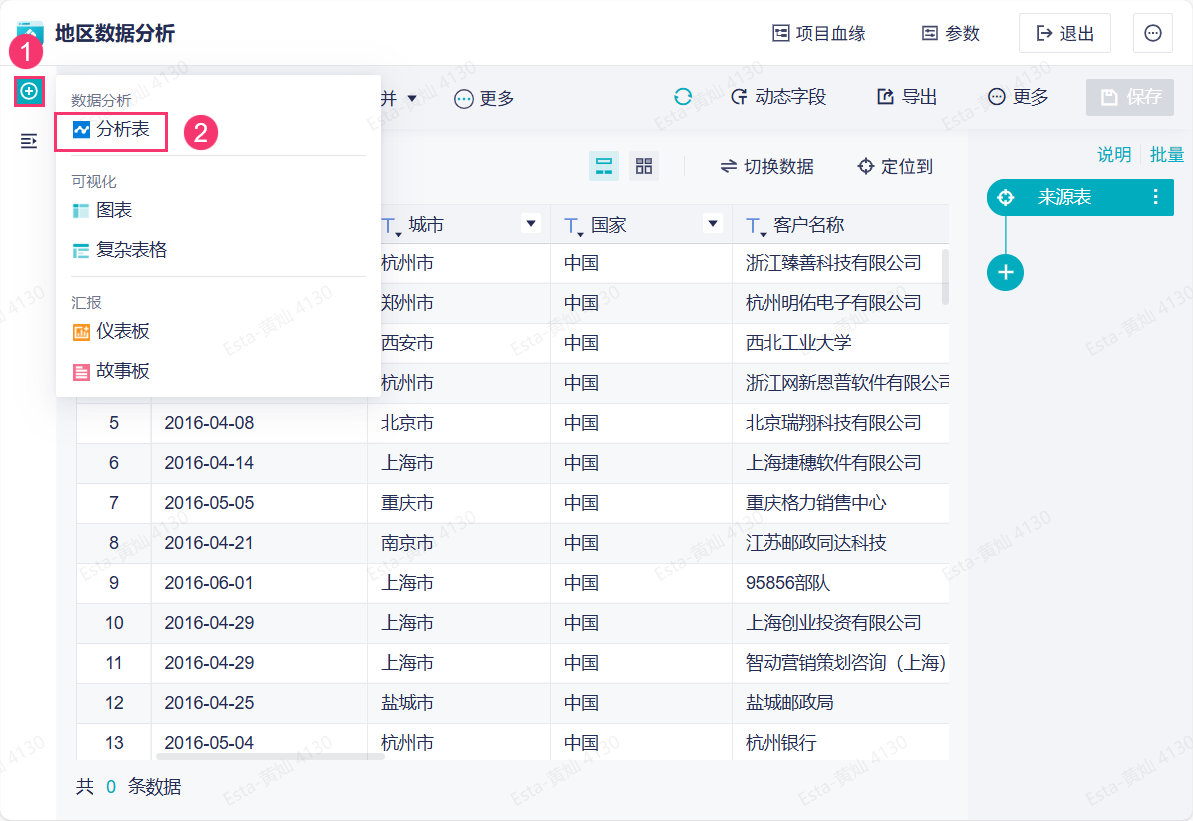Open the 来源表 node three-dot menu
Viewport: 1193px width, 821px height.
[x=1156, y=197]
